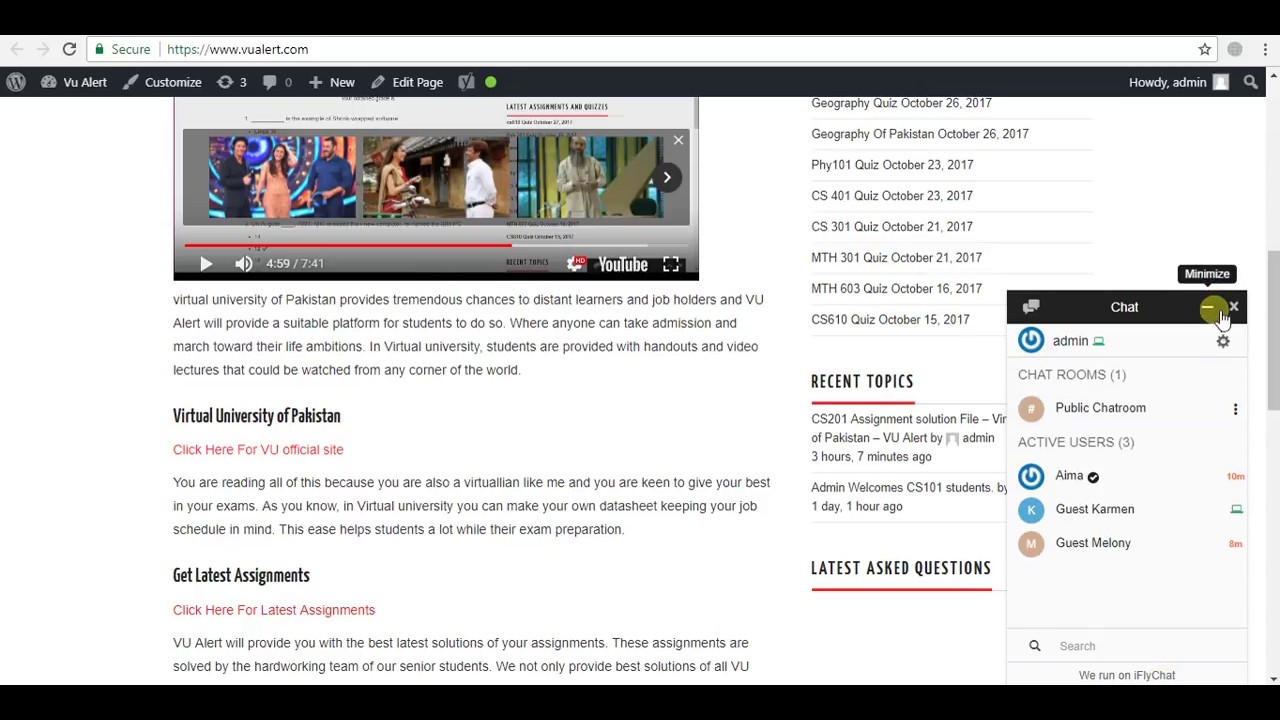Start chat with user Aima

(1127, 476)
